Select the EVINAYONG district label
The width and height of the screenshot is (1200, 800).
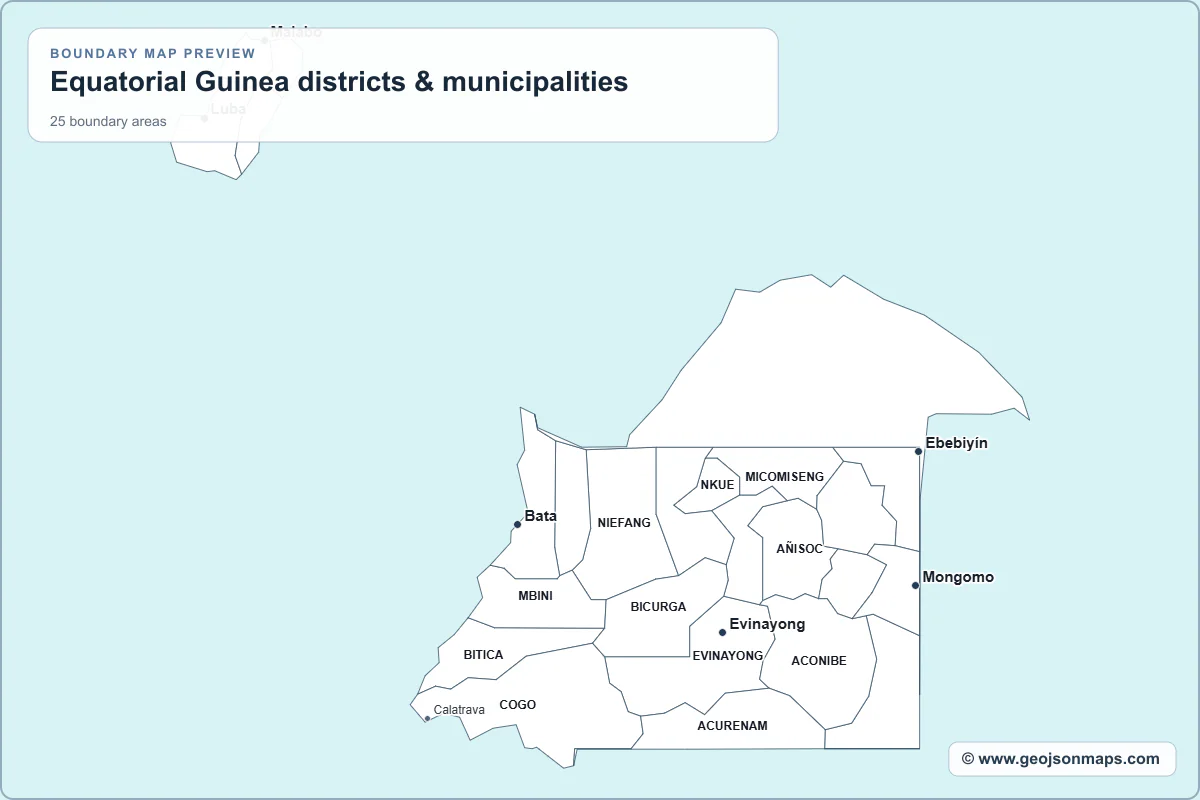(x=728, y=656)
